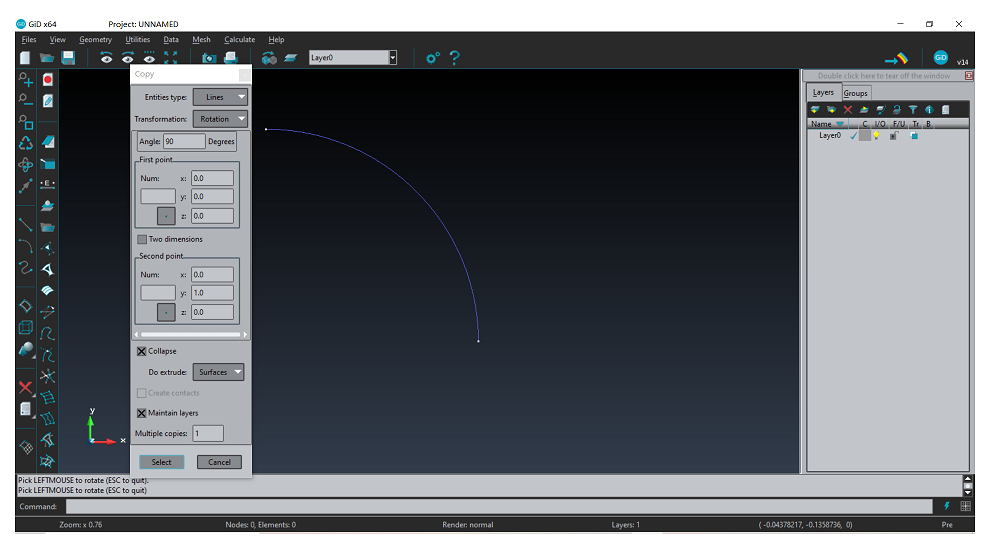
Task: Click the info icon in Layers panel
Action: [x=929, y=110]
